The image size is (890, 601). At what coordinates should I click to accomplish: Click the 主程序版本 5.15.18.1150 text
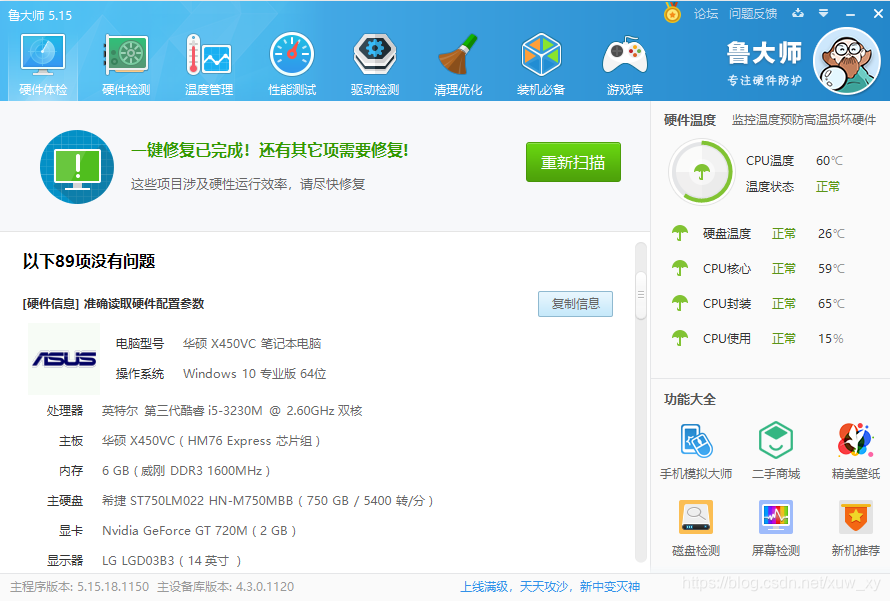[79, 587]
